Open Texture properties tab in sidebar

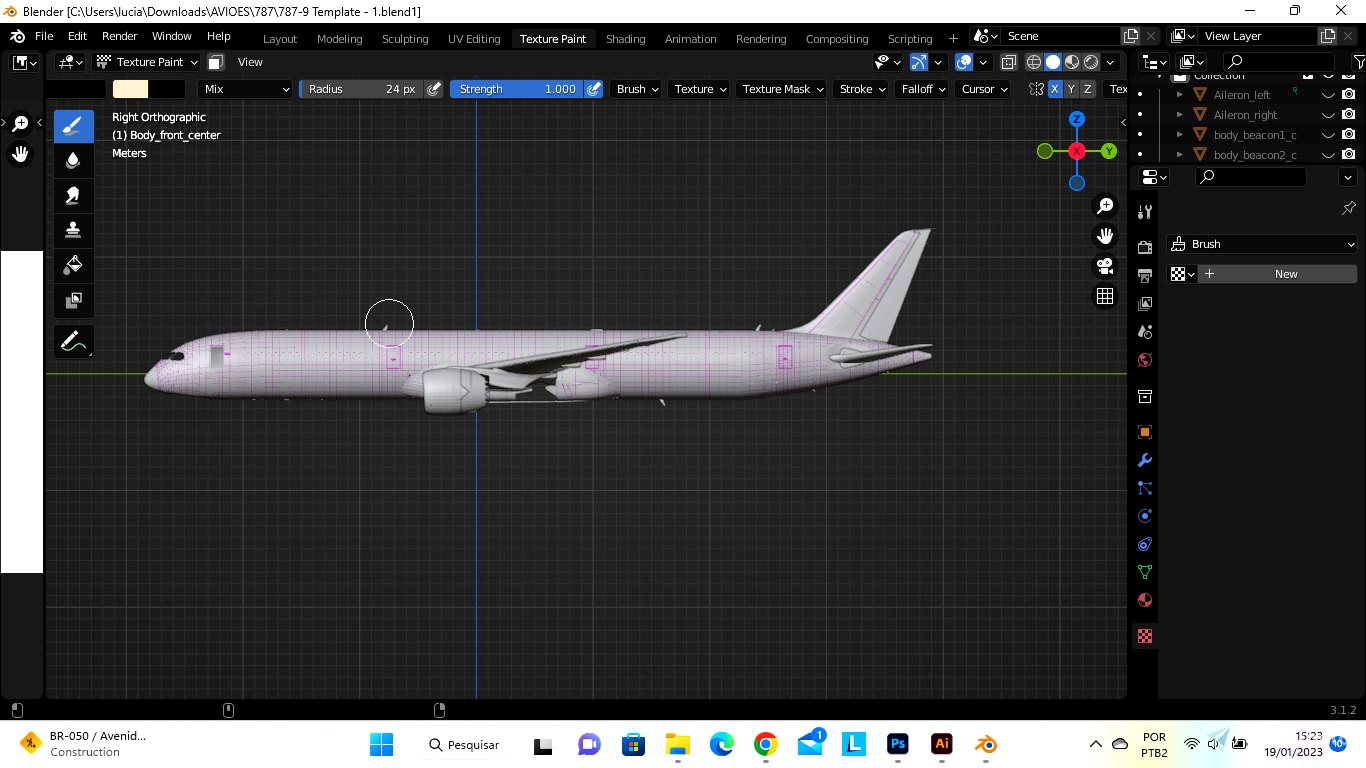pos(1145,636)
